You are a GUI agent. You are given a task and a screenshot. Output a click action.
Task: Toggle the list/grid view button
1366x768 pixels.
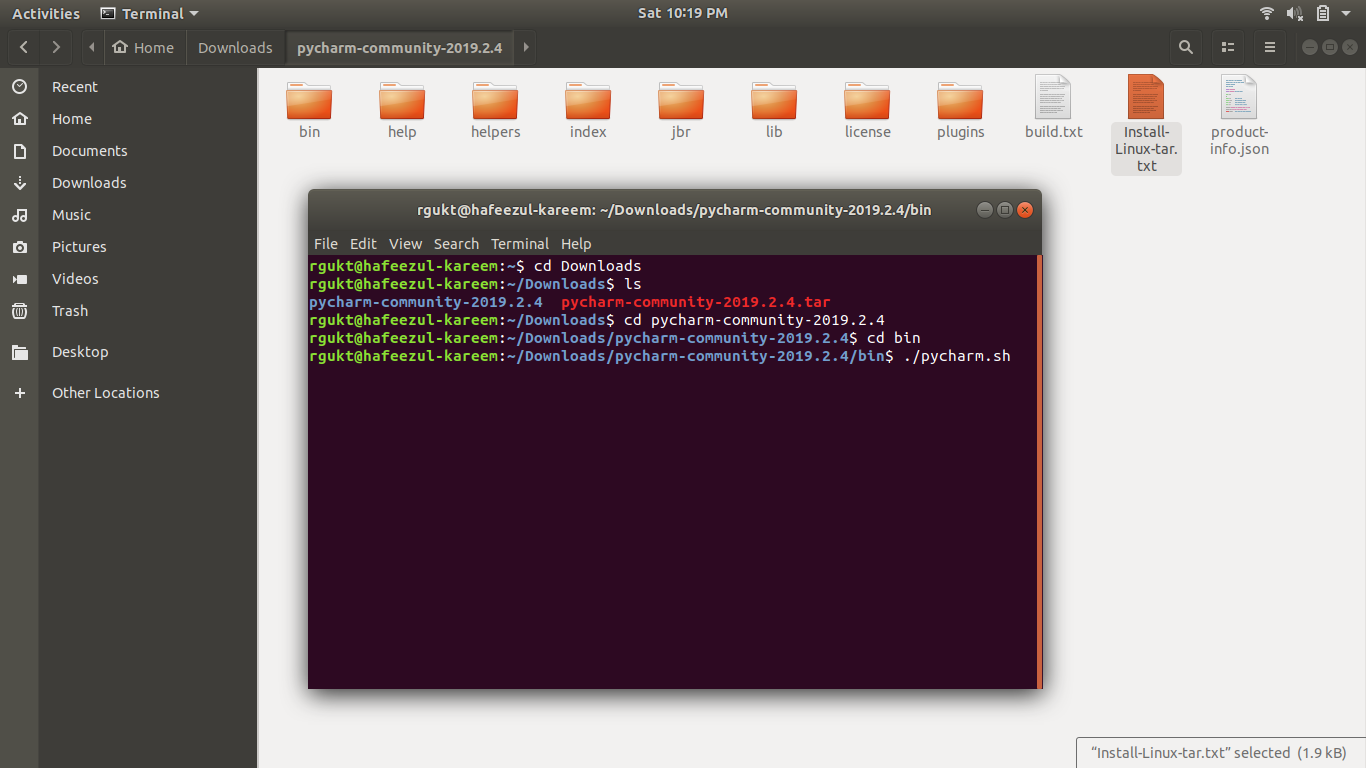point(1228,47)
